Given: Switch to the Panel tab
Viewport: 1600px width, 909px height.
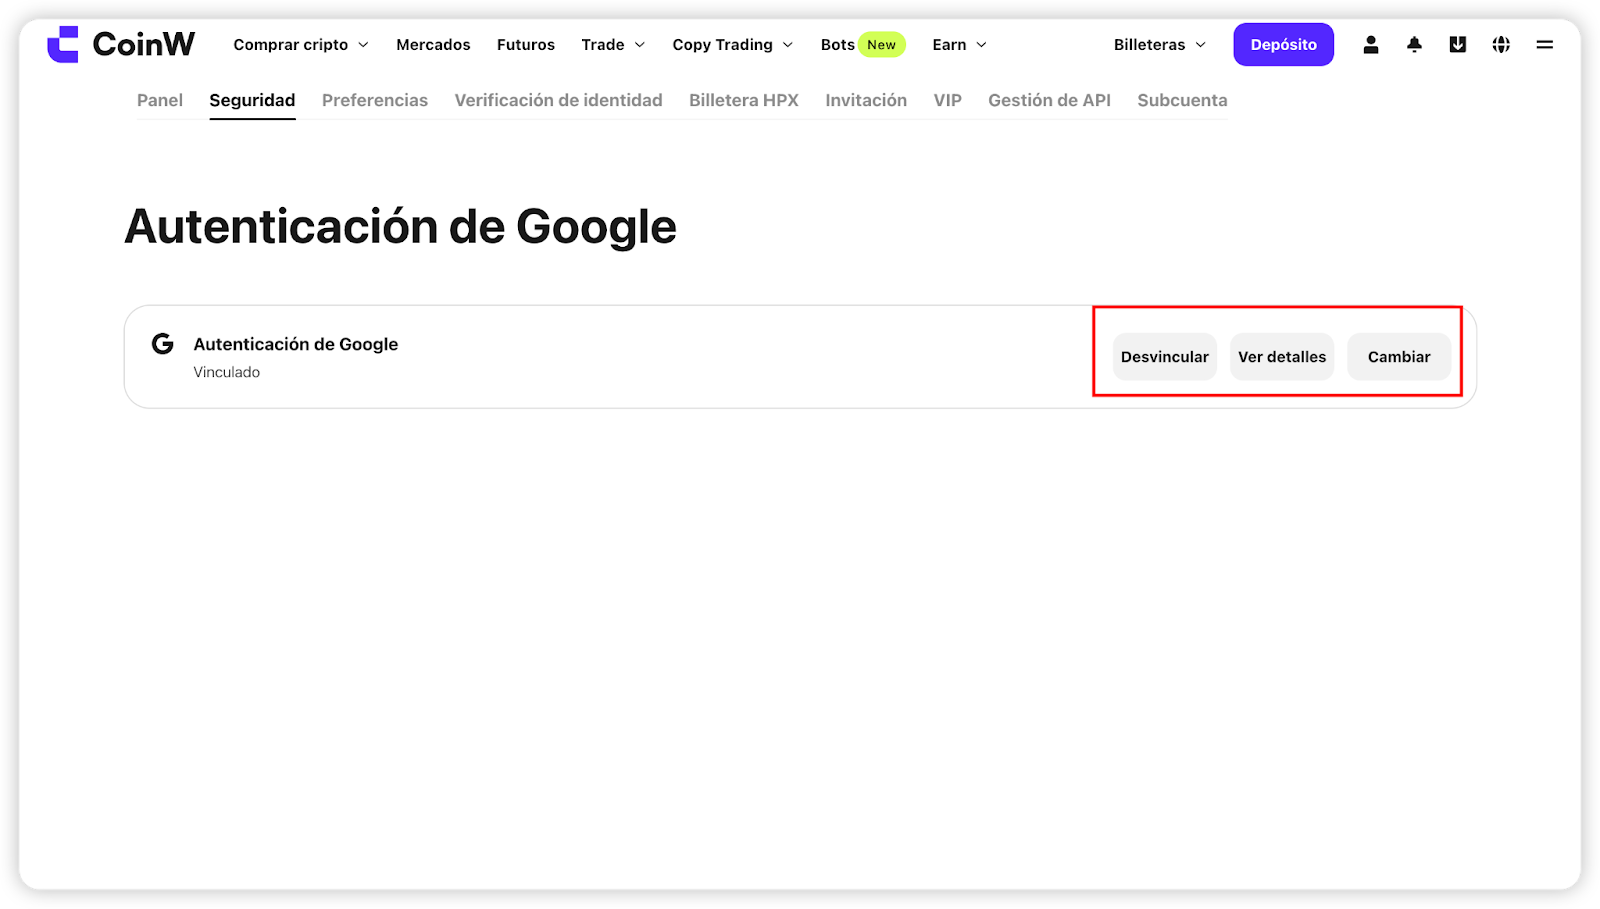Looking at the screenshot, I should (x=160, y=100).
